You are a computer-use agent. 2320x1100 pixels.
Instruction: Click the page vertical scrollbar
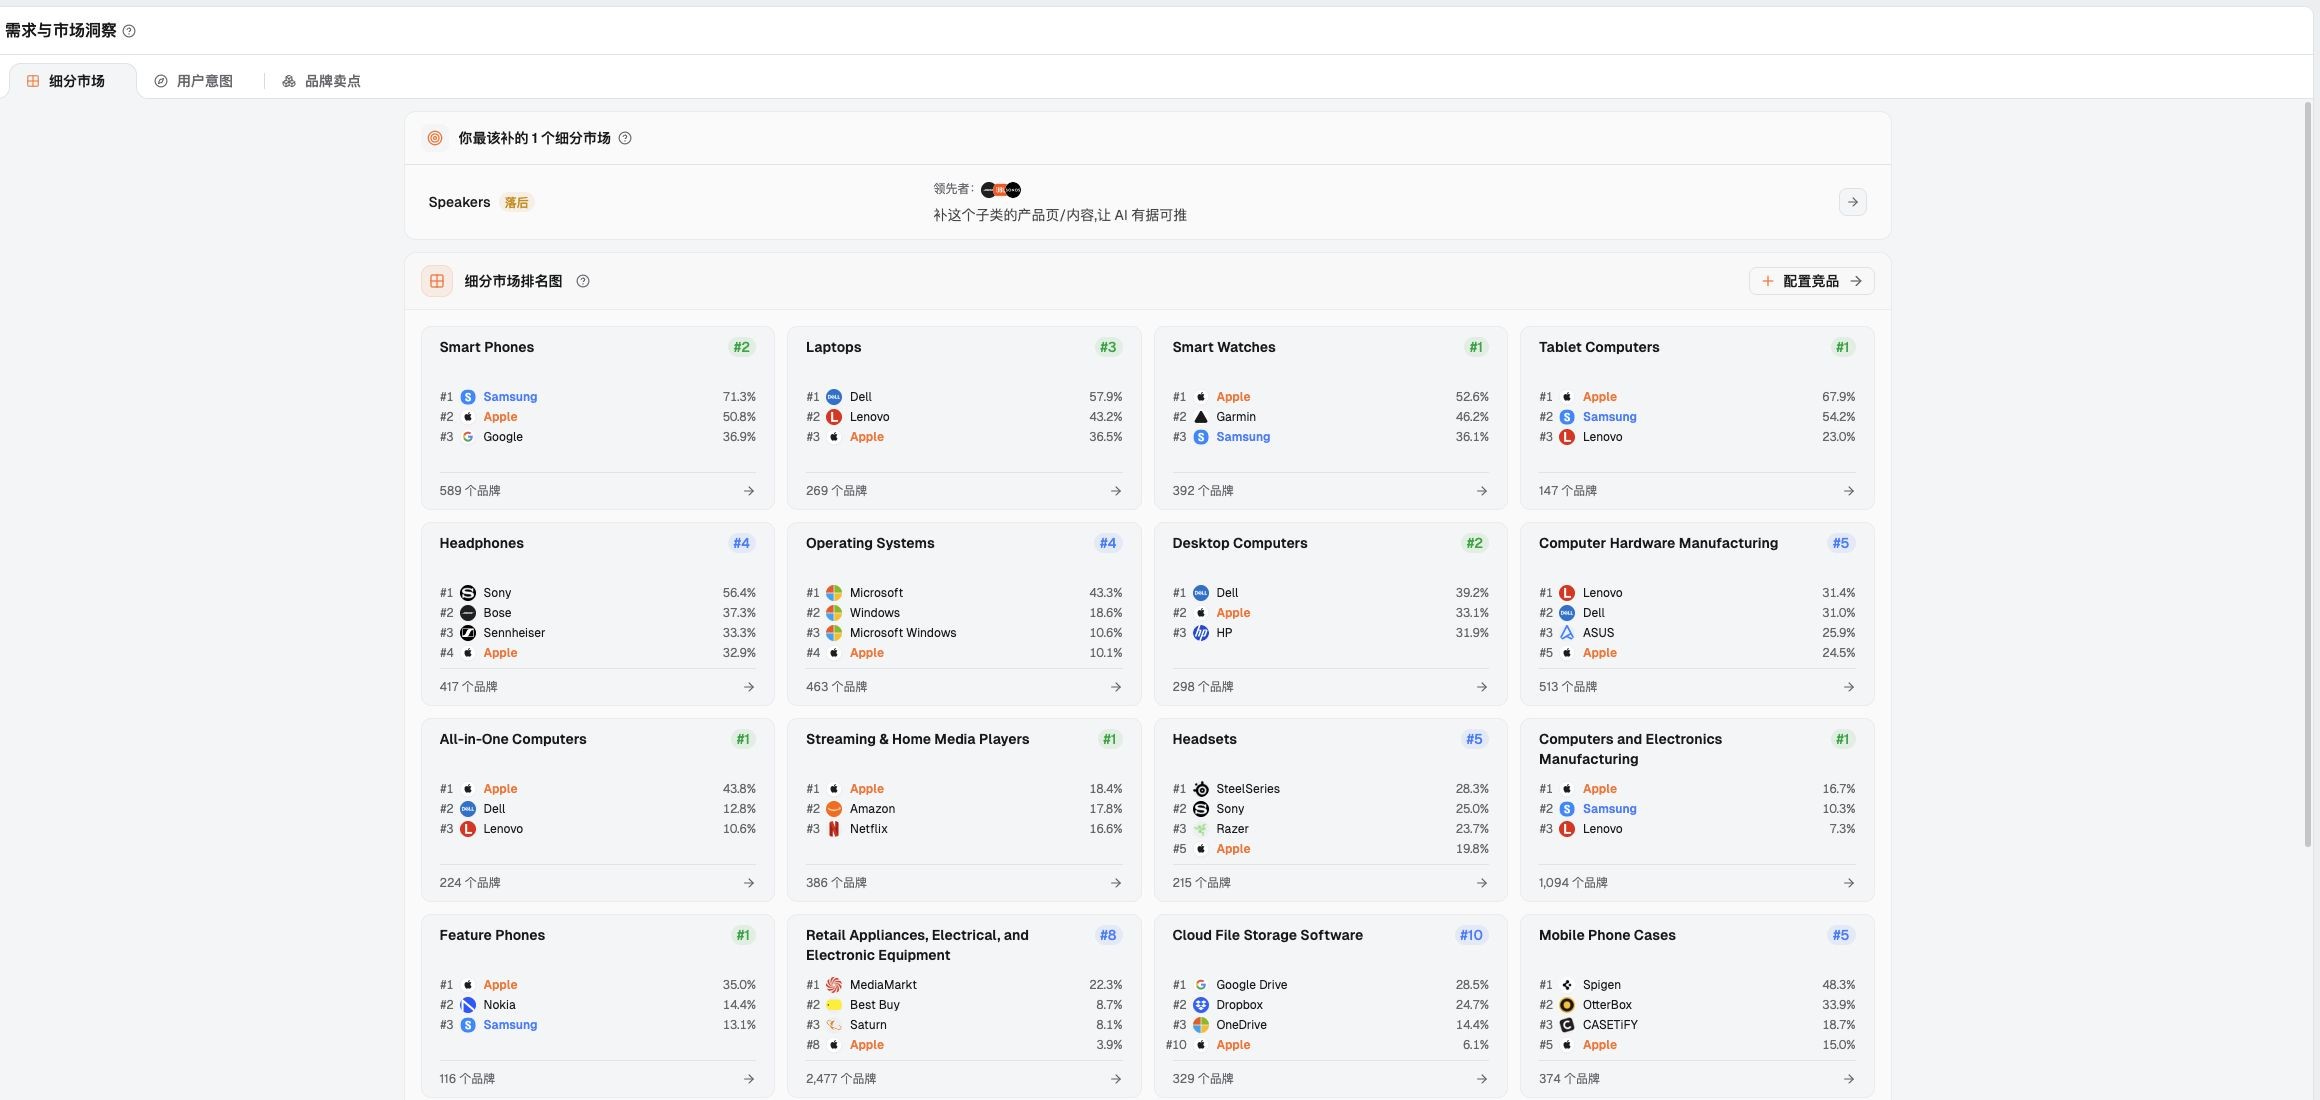point(2307,475)
